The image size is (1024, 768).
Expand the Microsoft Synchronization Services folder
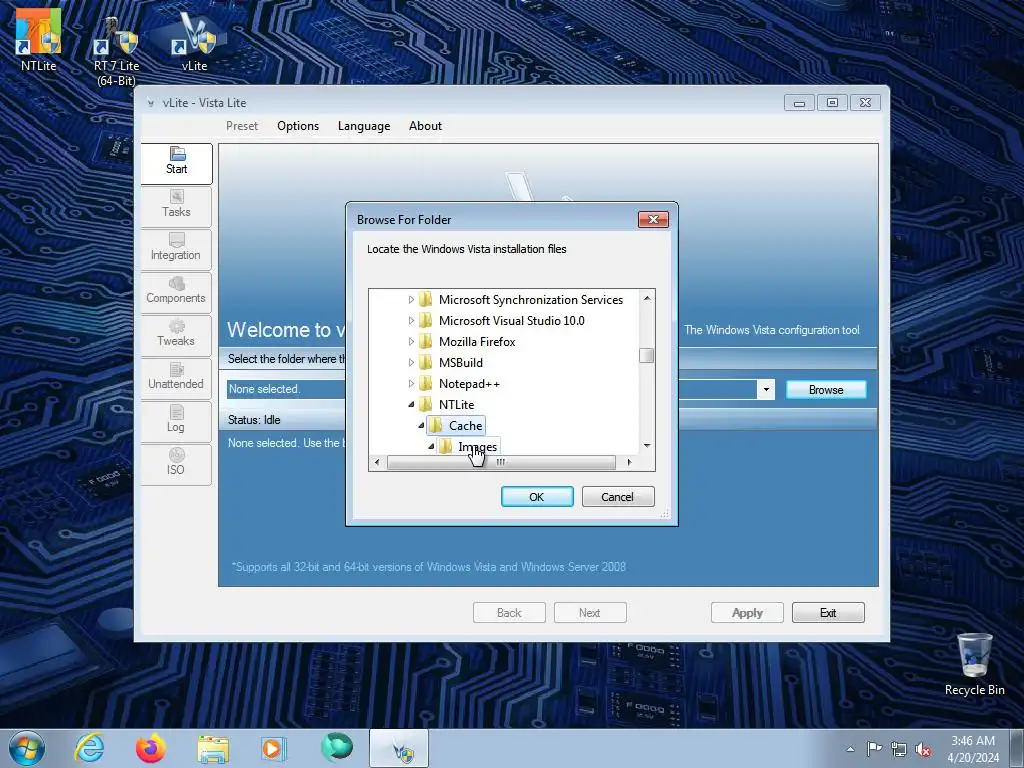click(411, 300)
